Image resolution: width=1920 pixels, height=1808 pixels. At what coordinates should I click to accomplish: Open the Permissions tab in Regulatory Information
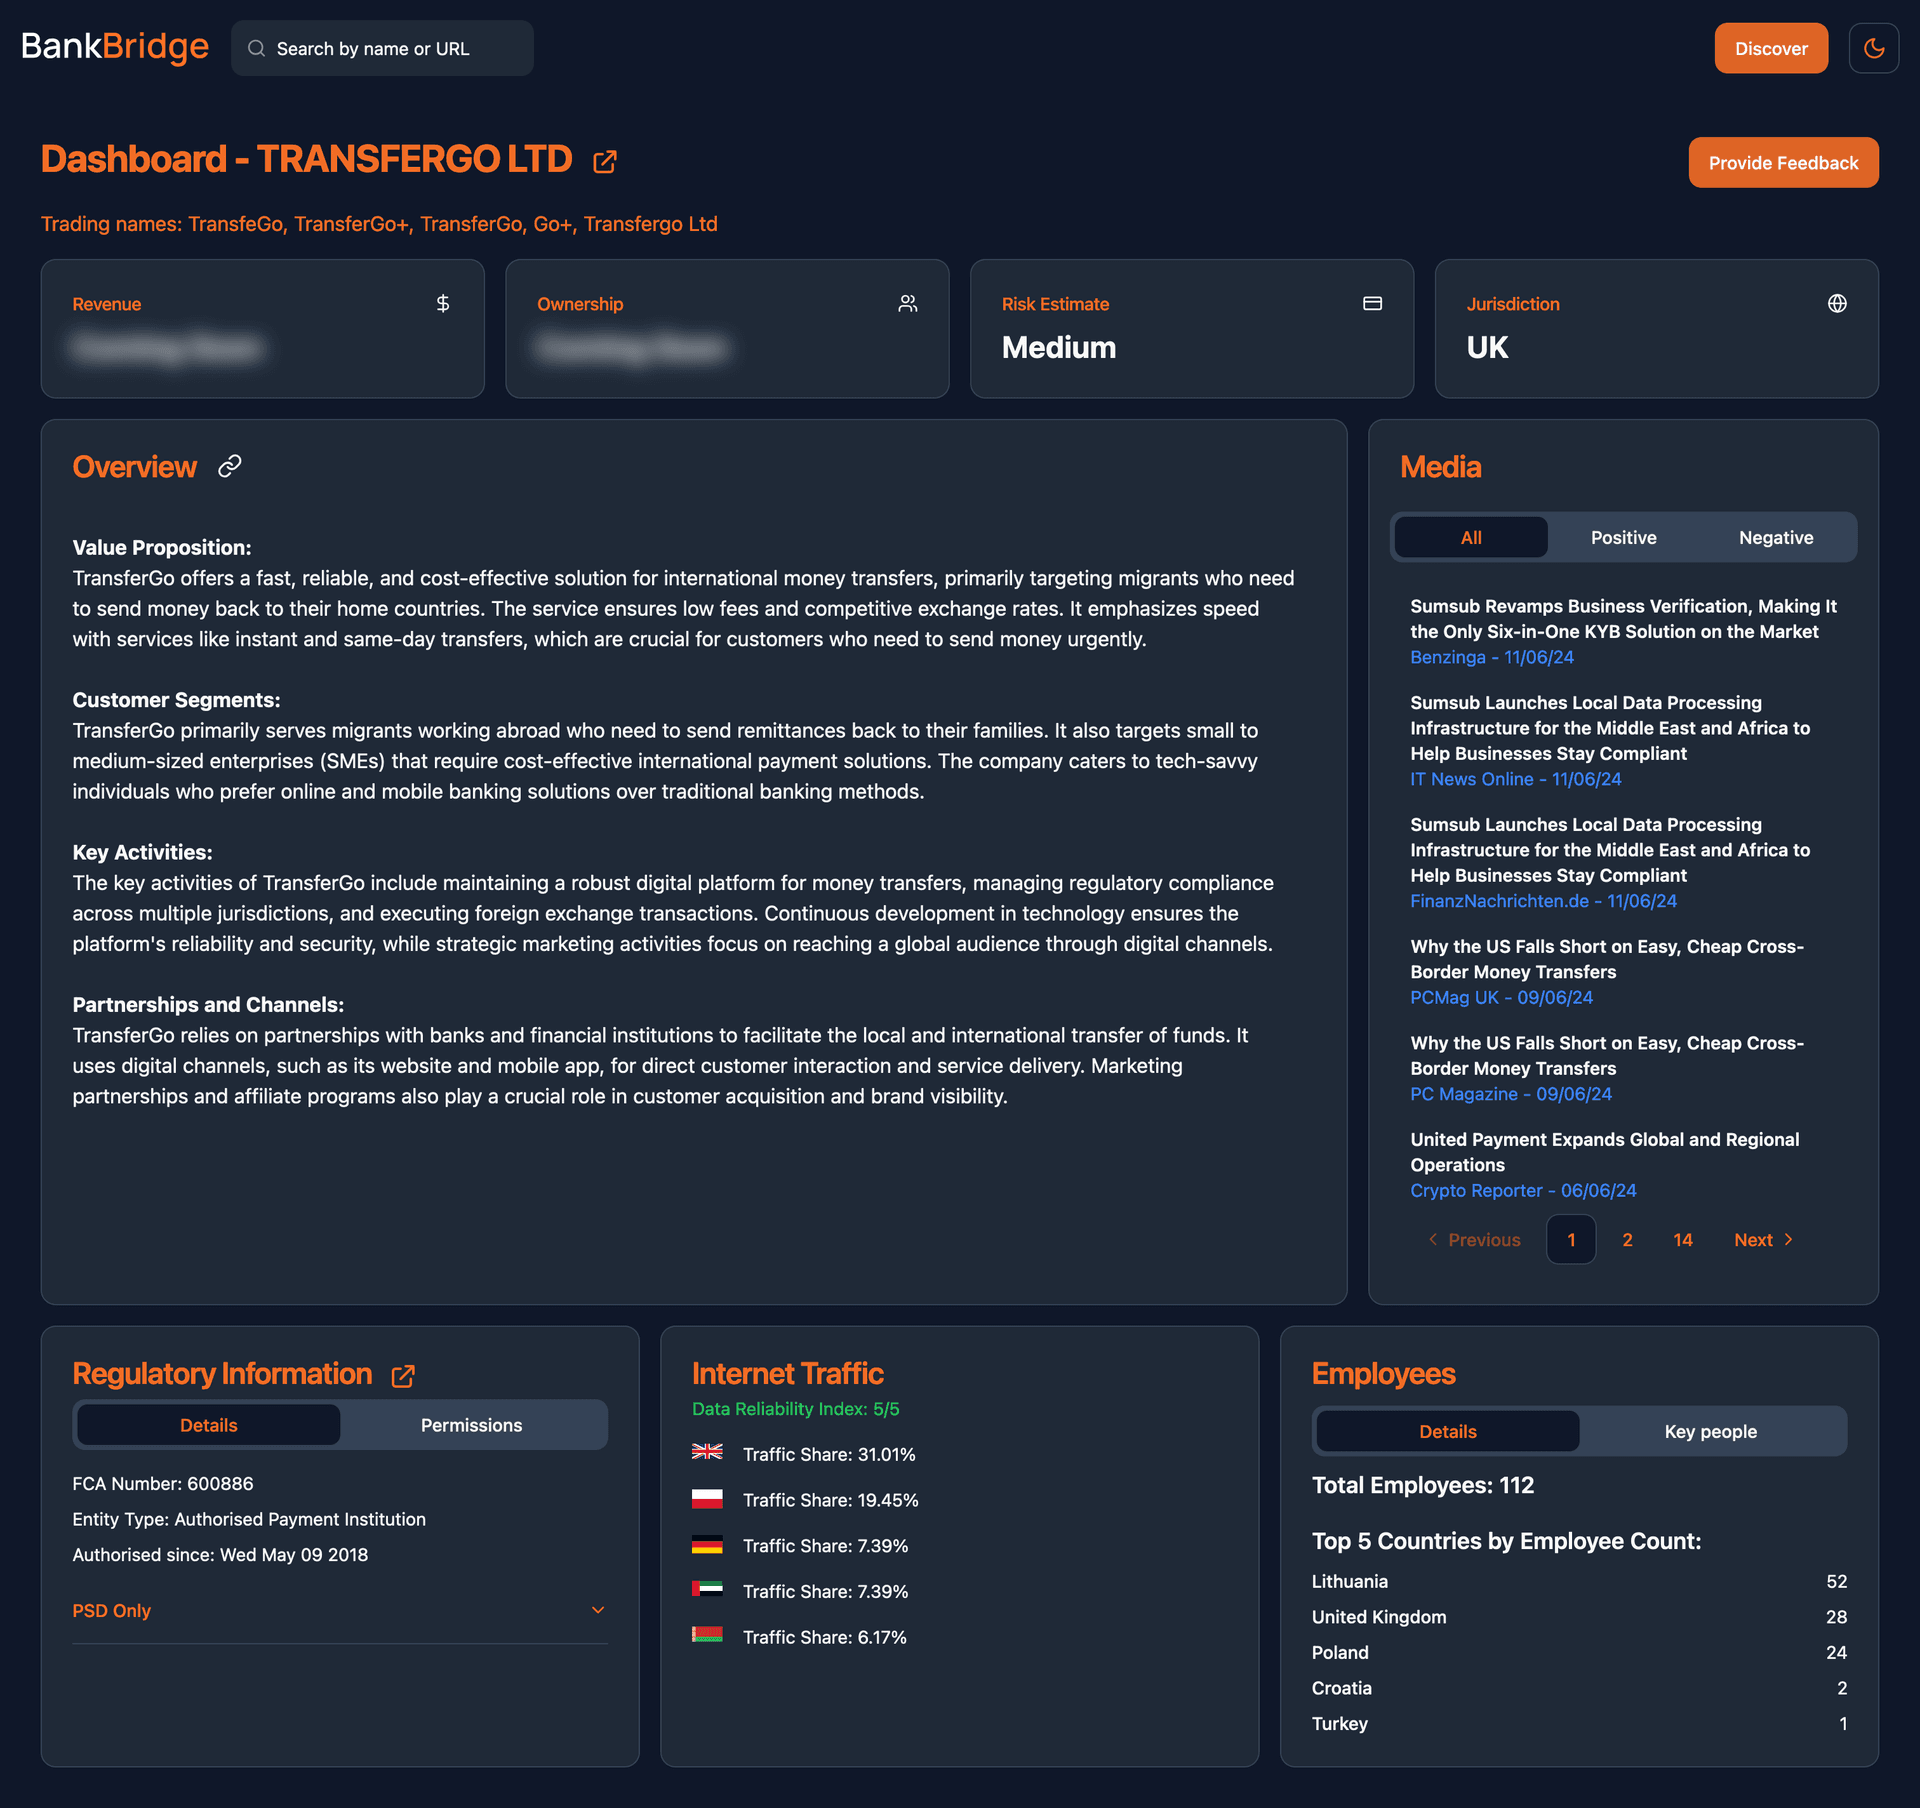pos(471,1425)
